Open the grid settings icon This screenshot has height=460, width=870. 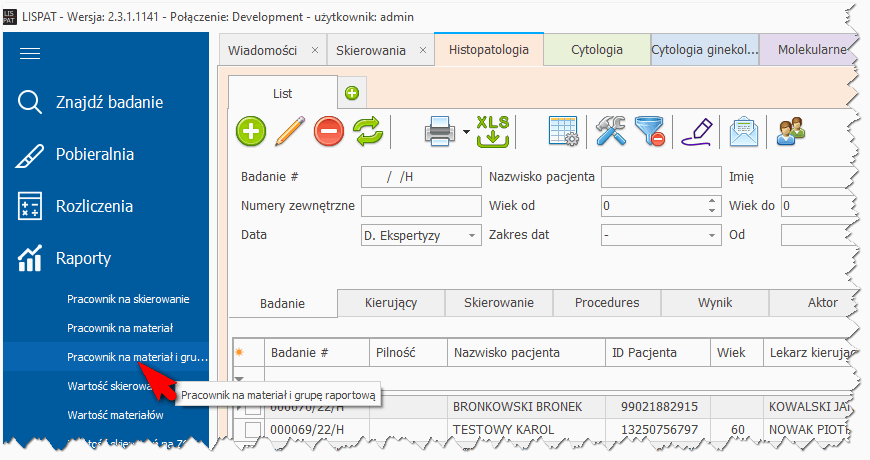pyautogui.click(x=564, y=131)
